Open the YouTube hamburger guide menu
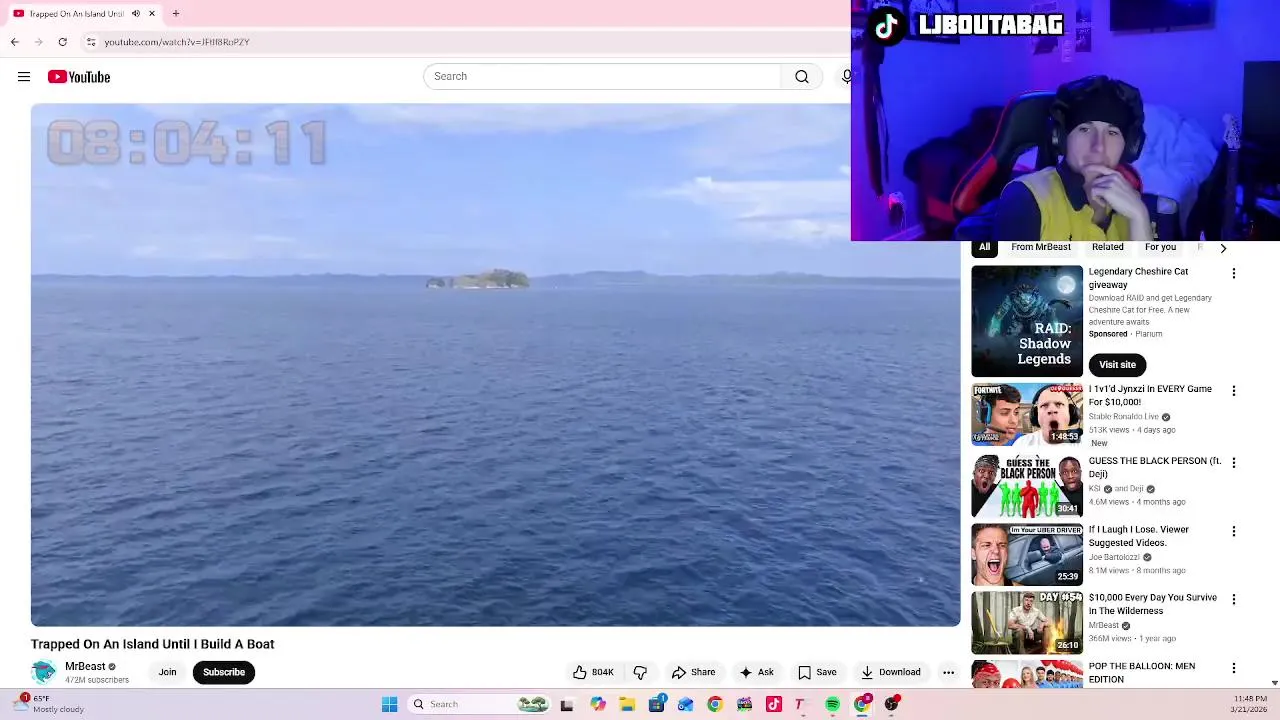1280x720 pixels. [x=24, y=77]
